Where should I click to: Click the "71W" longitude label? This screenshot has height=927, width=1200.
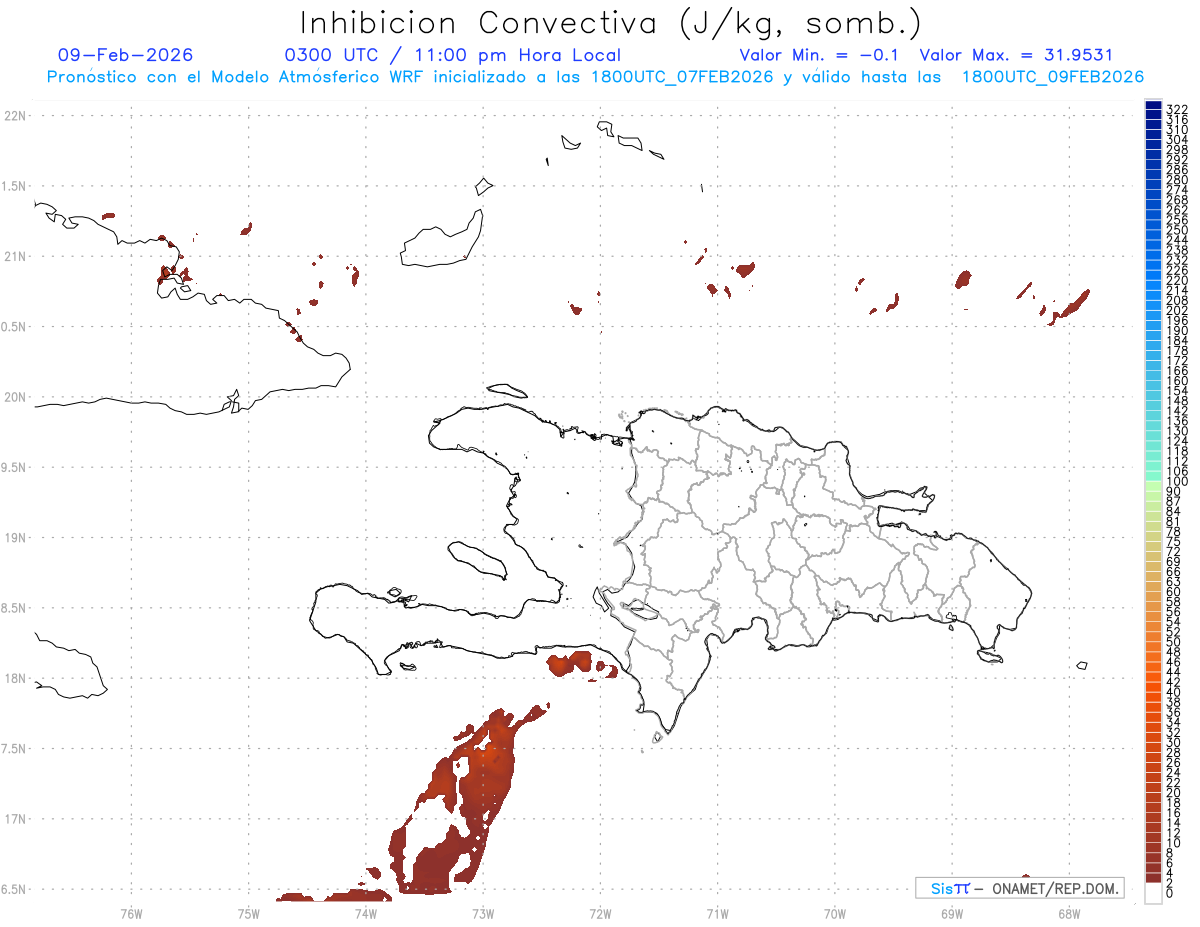pos(717,912)
